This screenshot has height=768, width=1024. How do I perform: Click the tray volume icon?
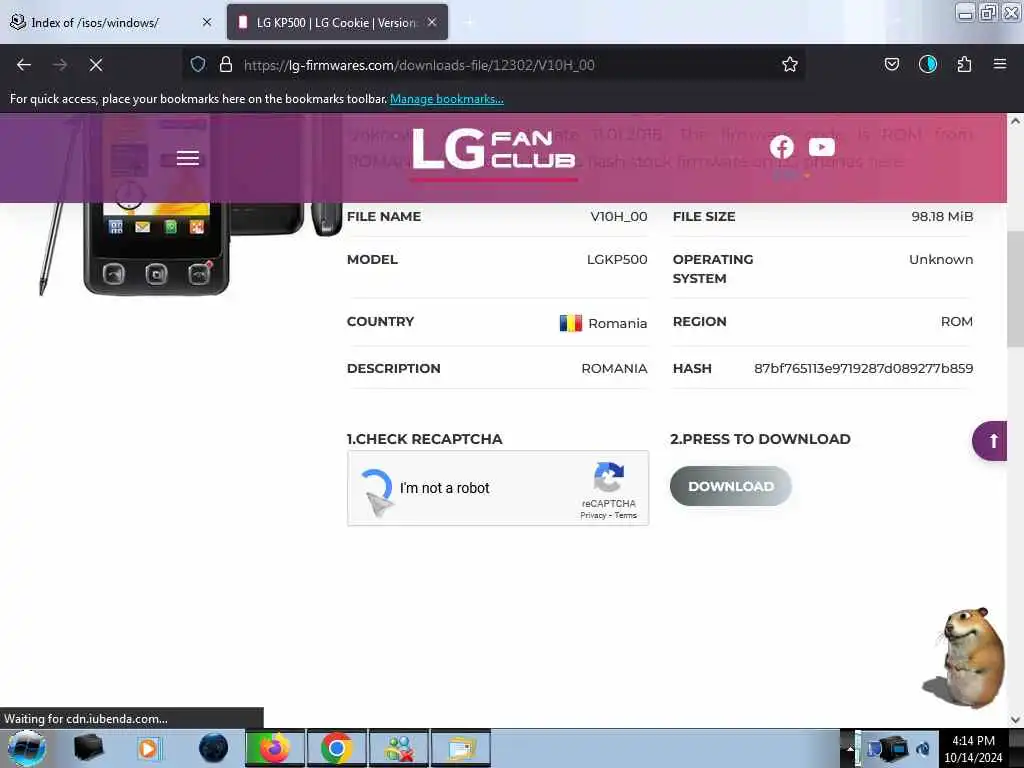coord(923,749)
